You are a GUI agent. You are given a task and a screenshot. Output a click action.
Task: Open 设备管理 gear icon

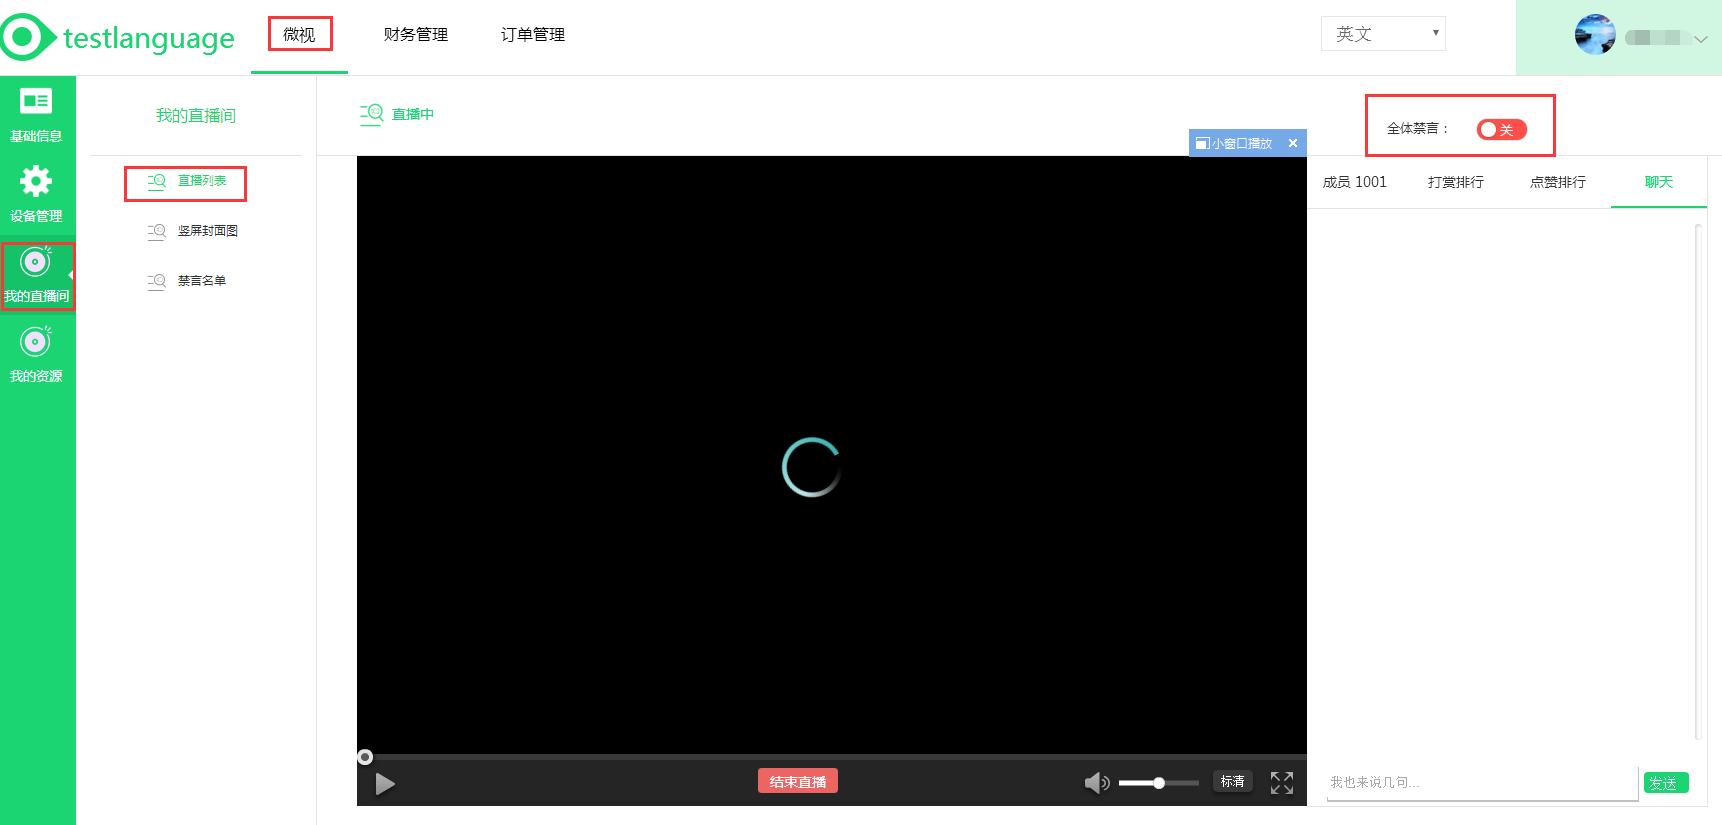point(36,182)
